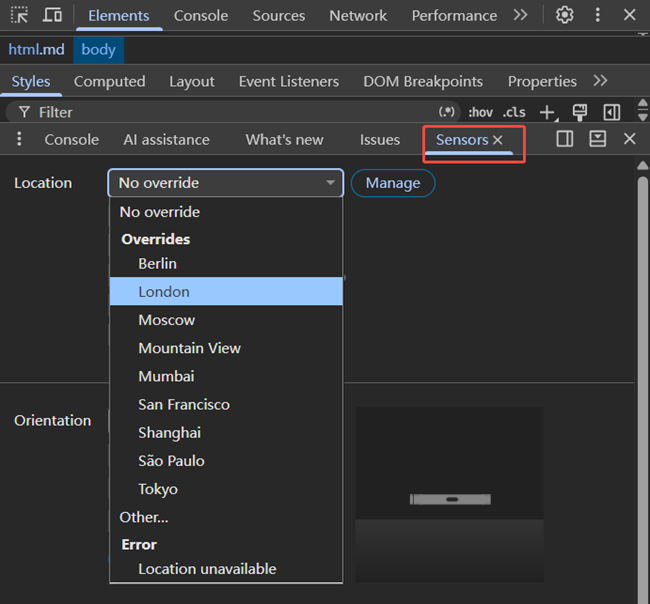Toggle the regex filter icon
Screen dimensions: 650x604
point(446,112)
